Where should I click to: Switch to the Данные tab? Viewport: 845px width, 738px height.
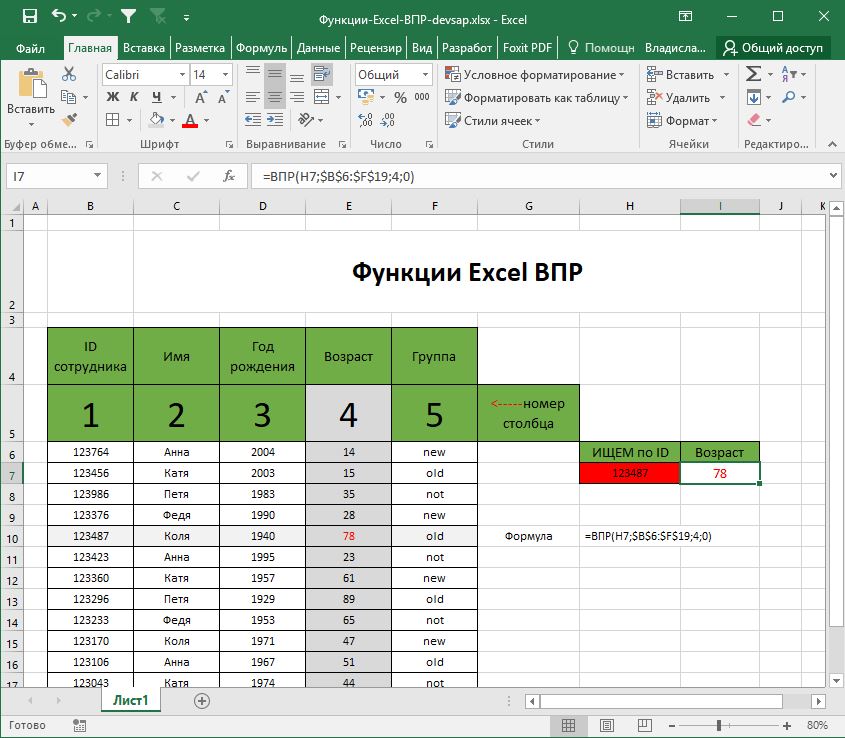318,48
